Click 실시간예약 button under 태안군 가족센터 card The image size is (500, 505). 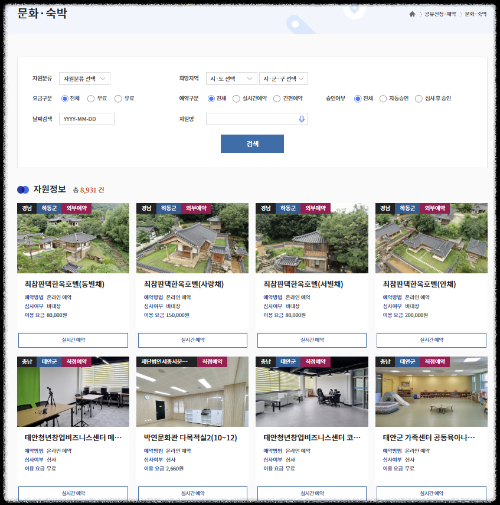pyautogui.click(x=431, y=493)
